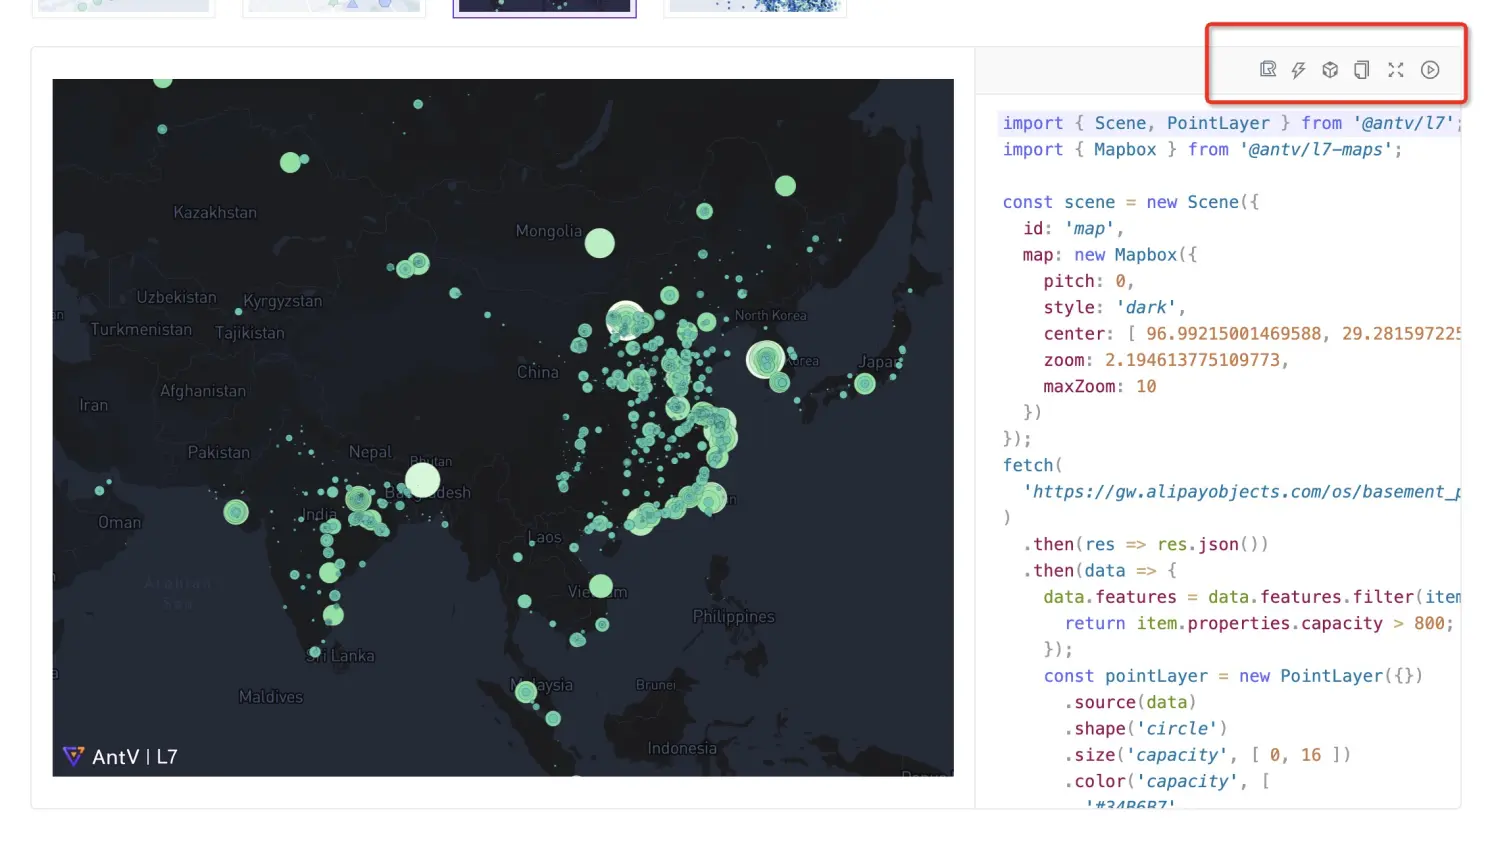The height and width of the screenshot is (849, 1492).
Task: Click the .shape('circle') code line
Action: point(1145,728)
